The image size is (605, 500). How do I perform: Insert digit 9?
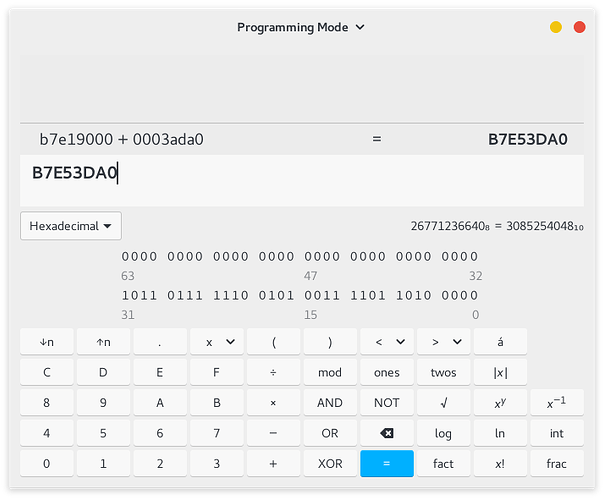[103, 403]
